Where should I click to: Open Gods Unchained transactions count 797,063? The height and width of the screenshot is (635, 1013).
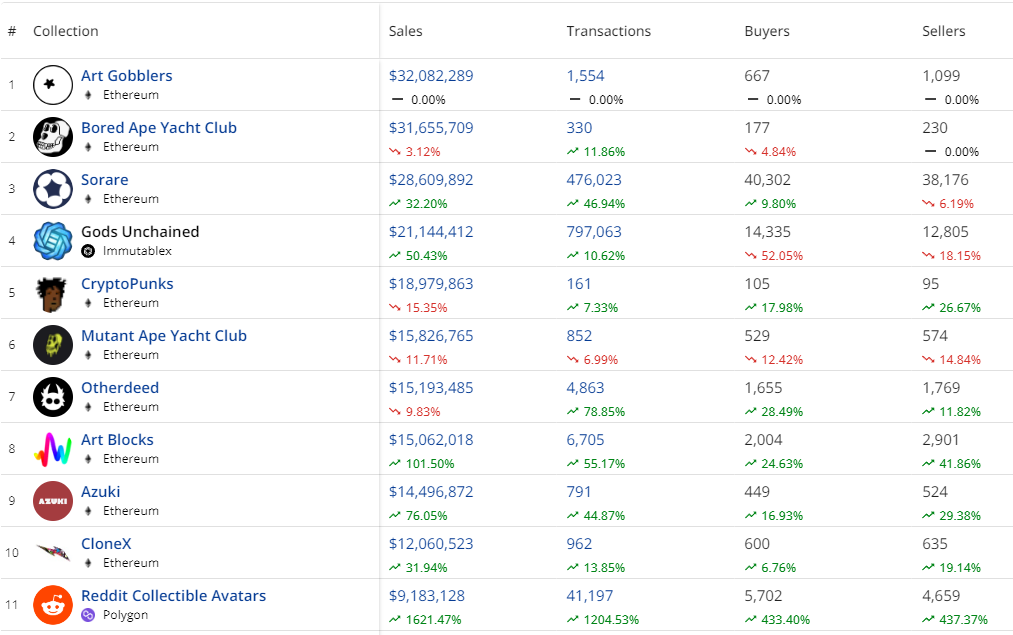point(594,232)
